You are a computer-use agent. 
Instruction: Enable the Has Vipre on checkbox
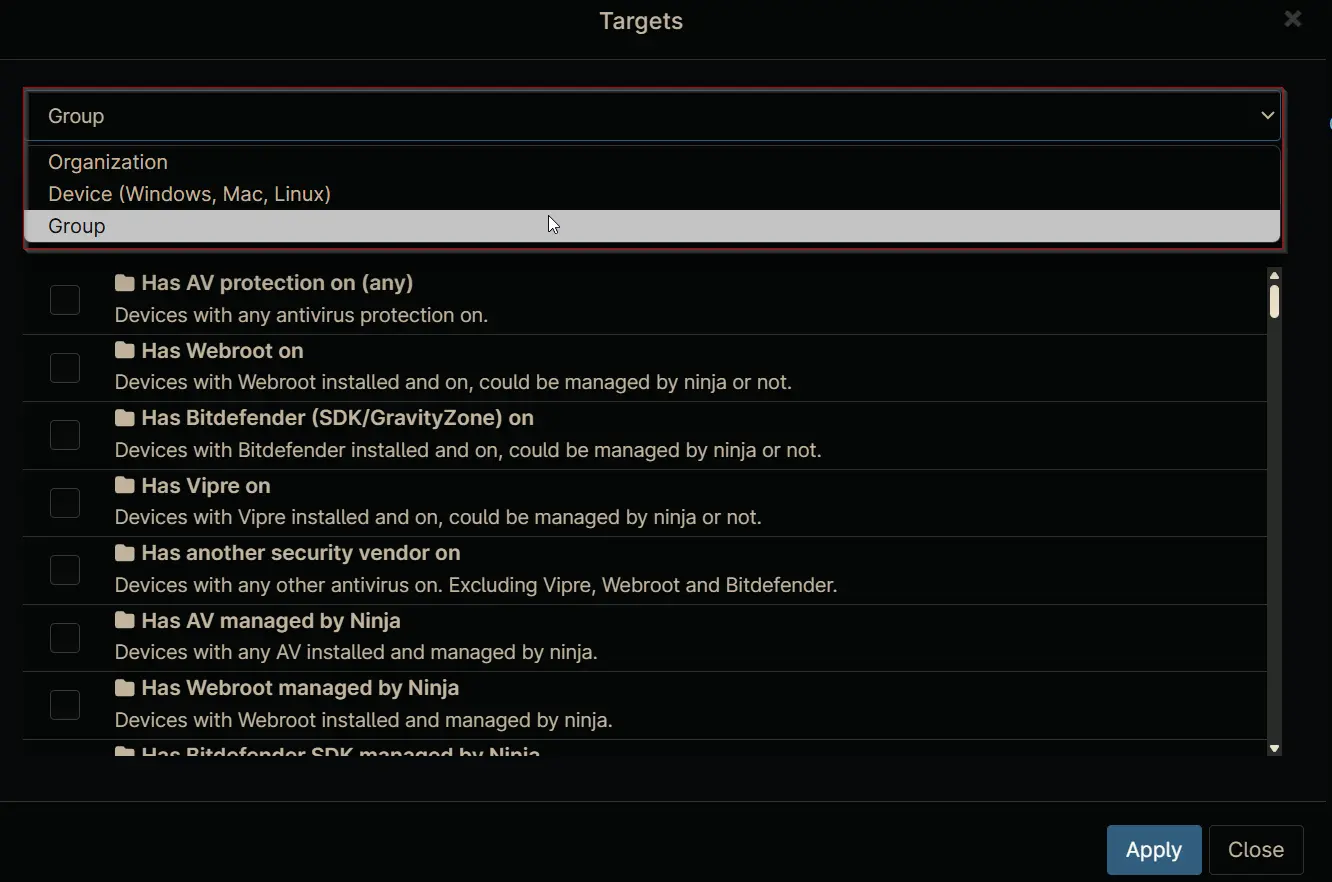coord(65,502)
